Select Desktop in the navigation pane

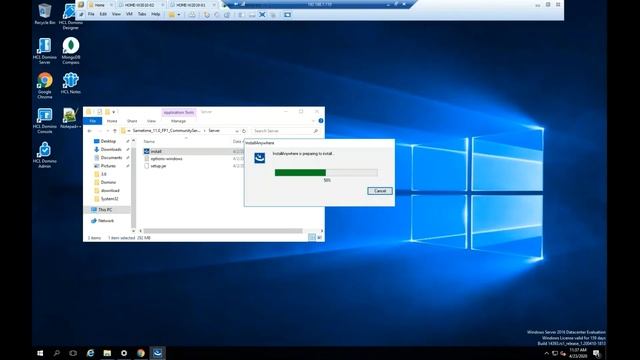(108, 141)
